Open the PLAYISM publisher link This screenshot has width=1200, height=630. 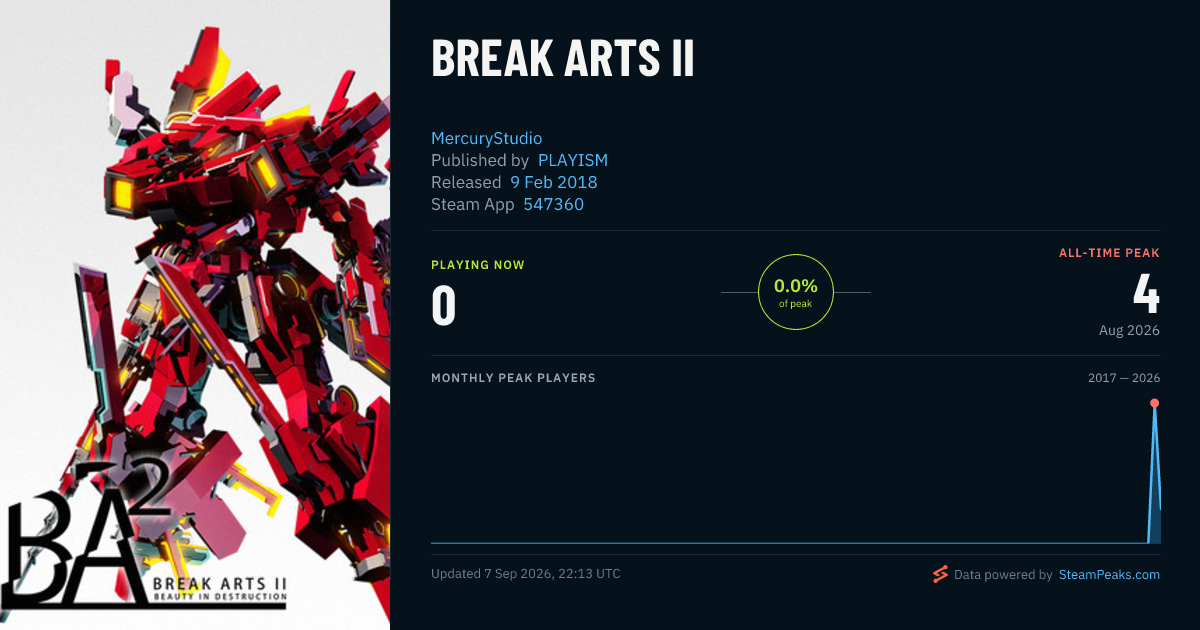[573, 160]
